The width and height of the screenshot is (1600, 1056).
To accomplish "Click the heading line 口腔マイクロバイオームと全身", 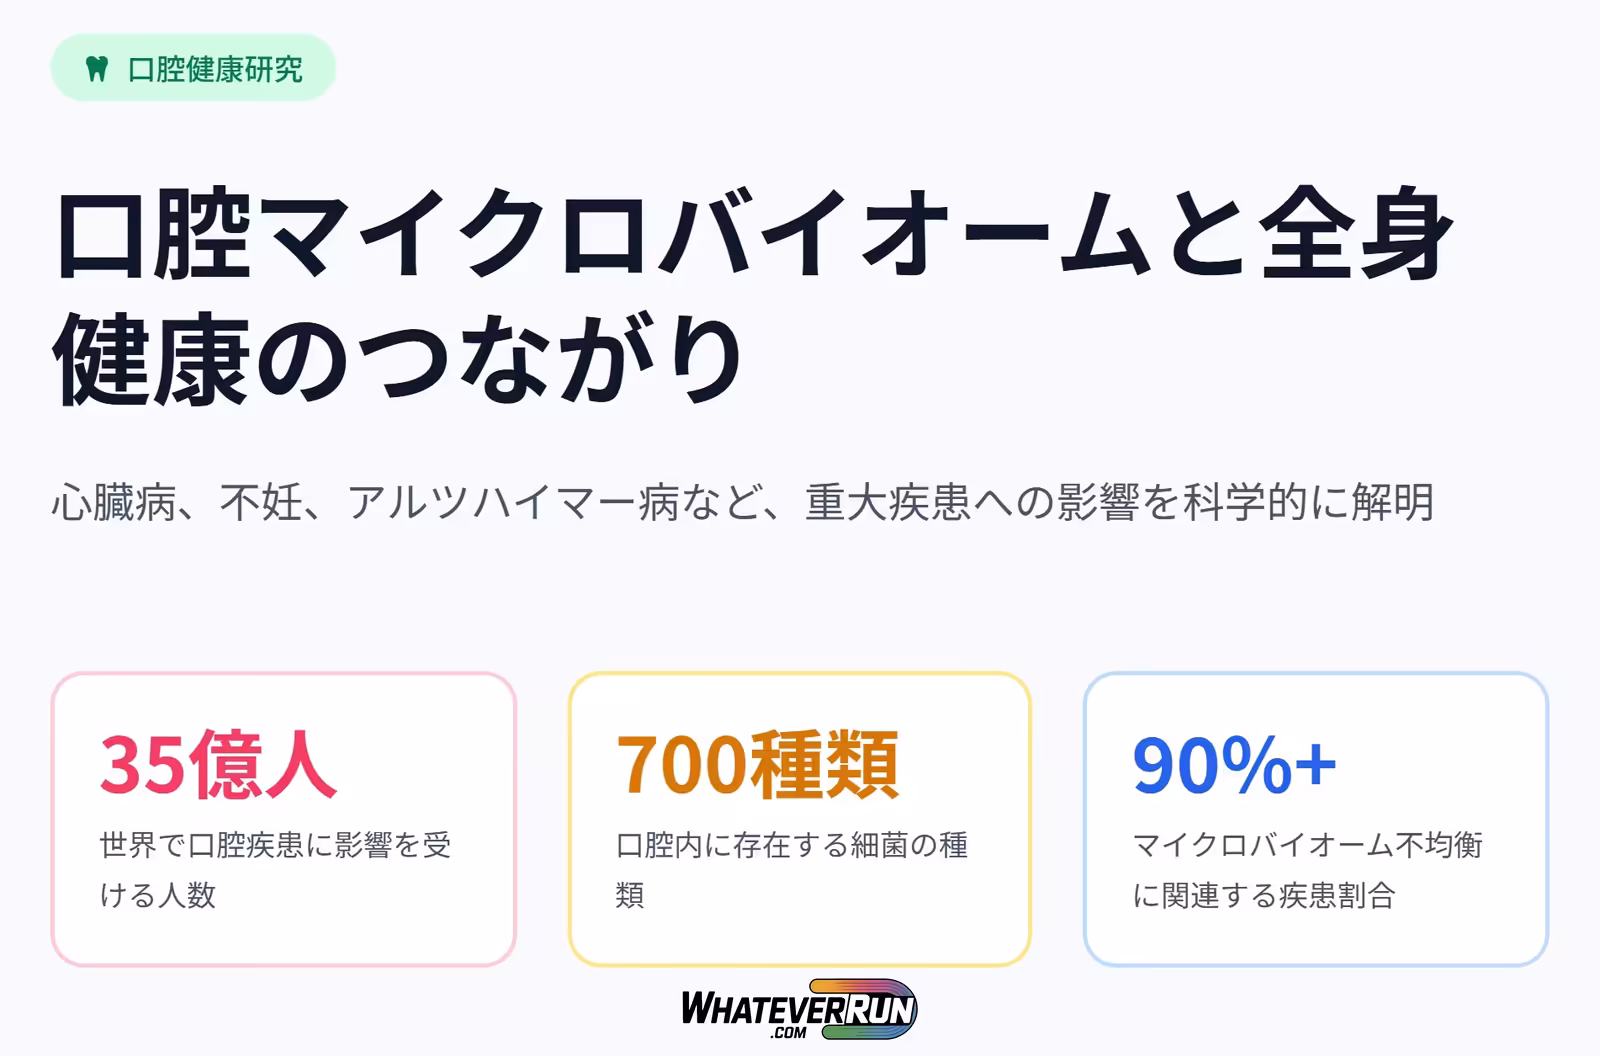I will click(x=754, y=234).
